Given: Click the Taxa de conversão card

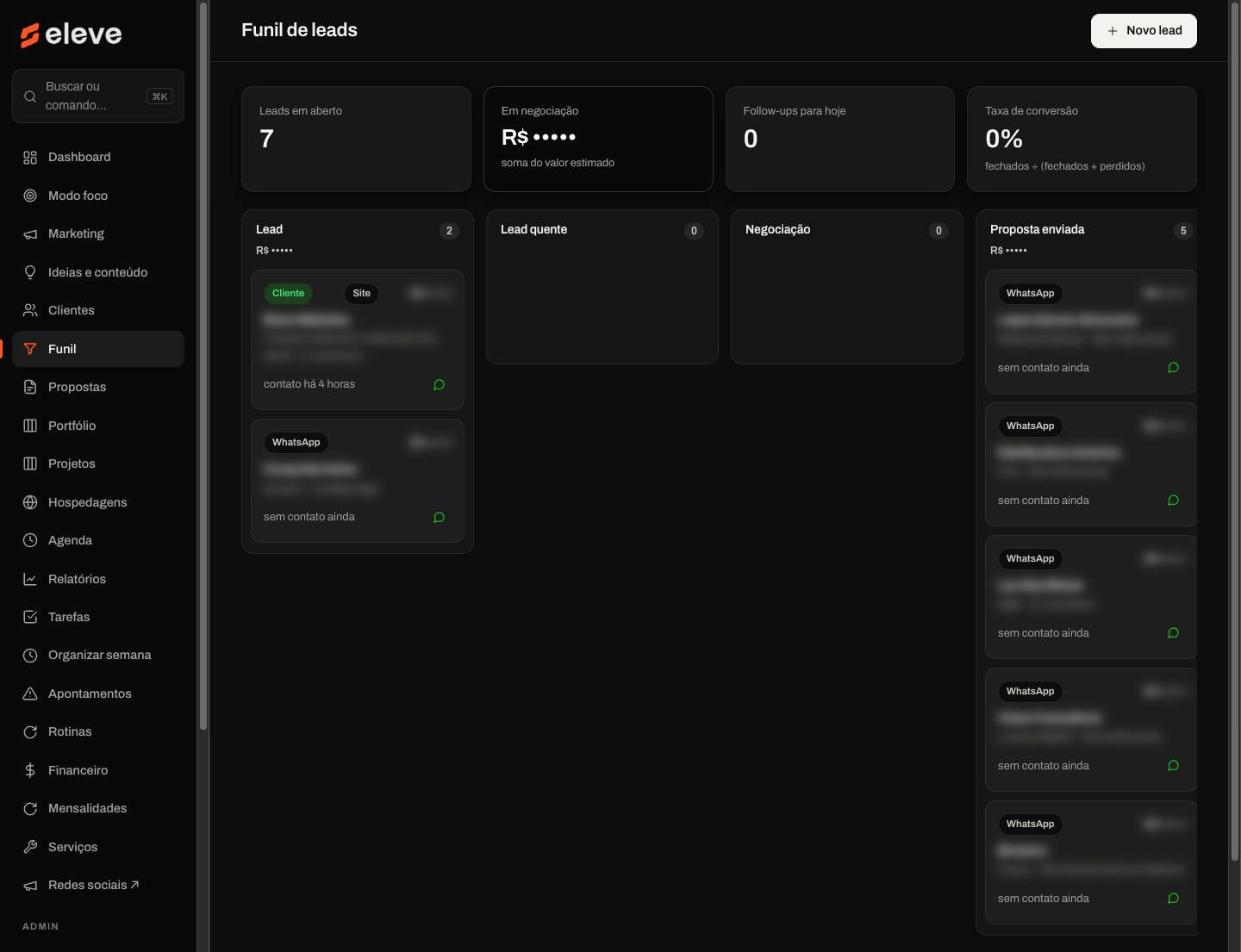Looking at the screenshot, I should 1082,139.
